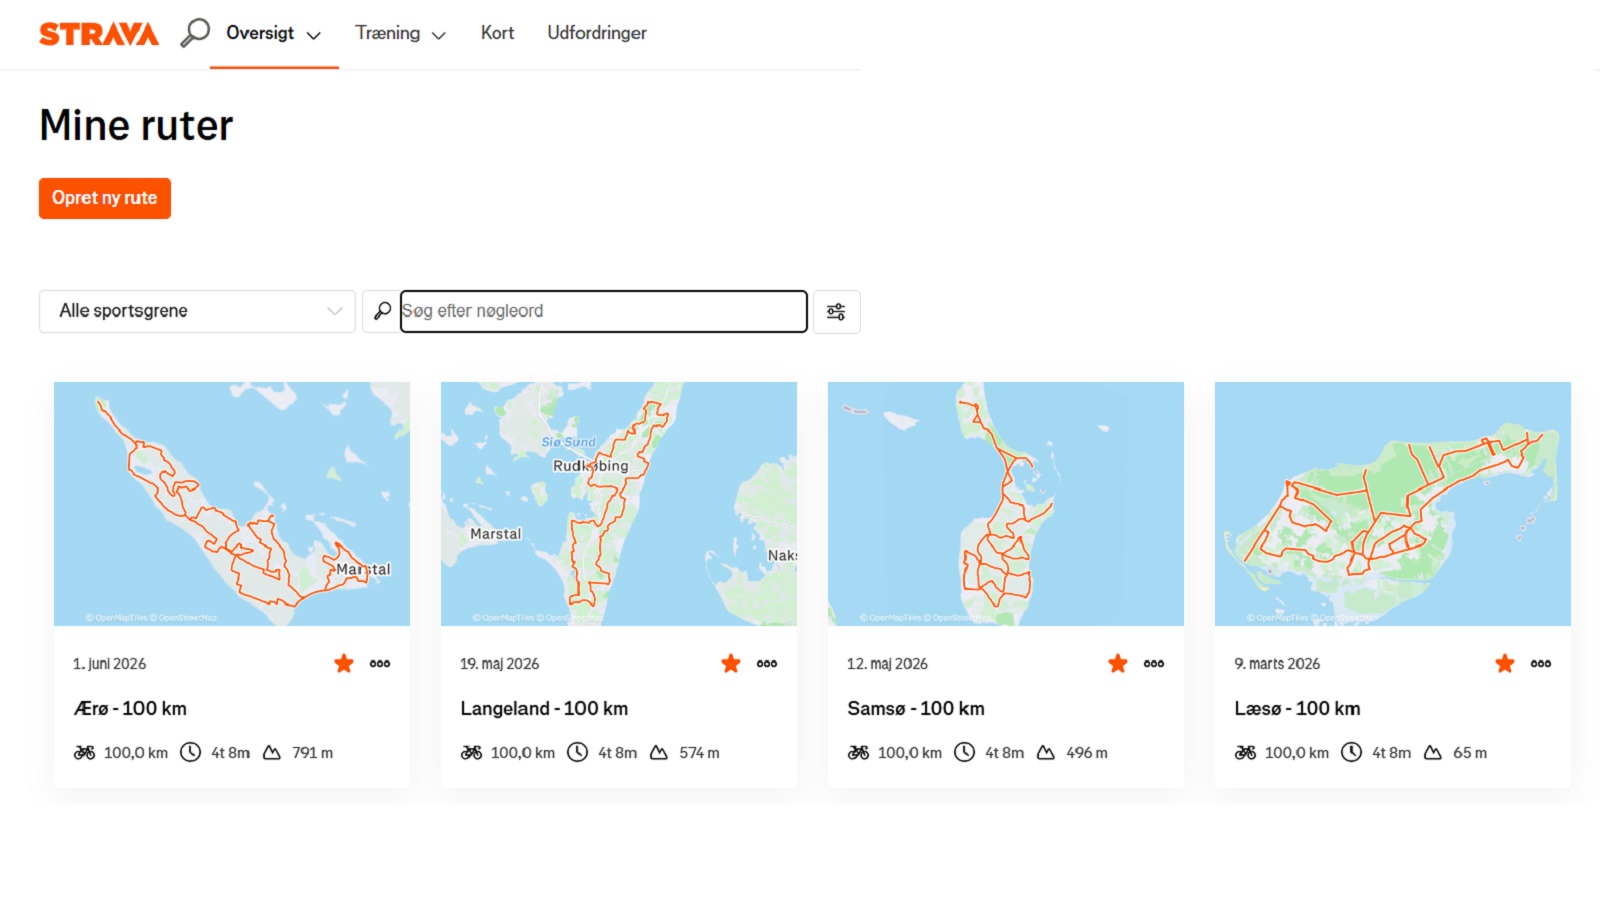1600x900 pixels.
Task: Open Samsø - 100 km route title
Action: [916, 709]
